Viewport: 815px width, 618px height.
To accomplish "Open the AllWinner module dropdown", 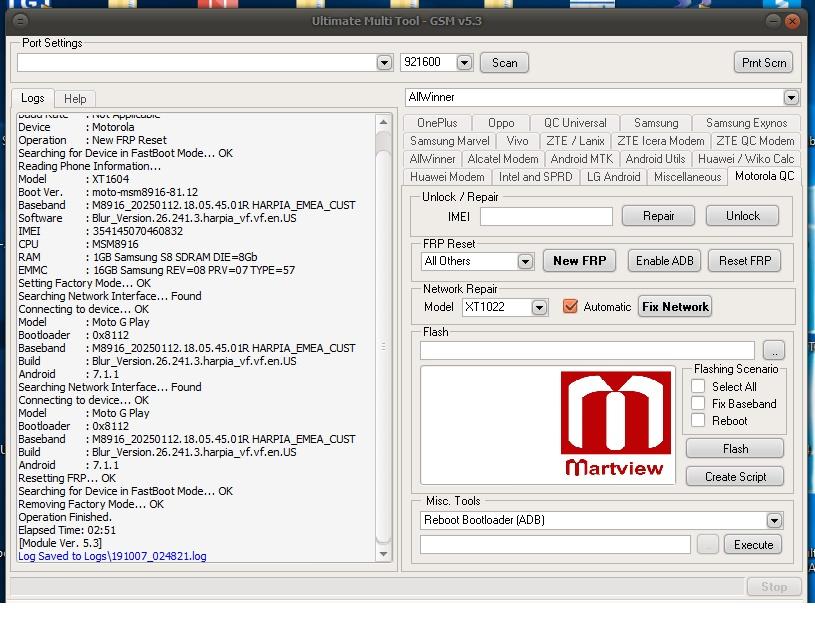I will 791,97.
